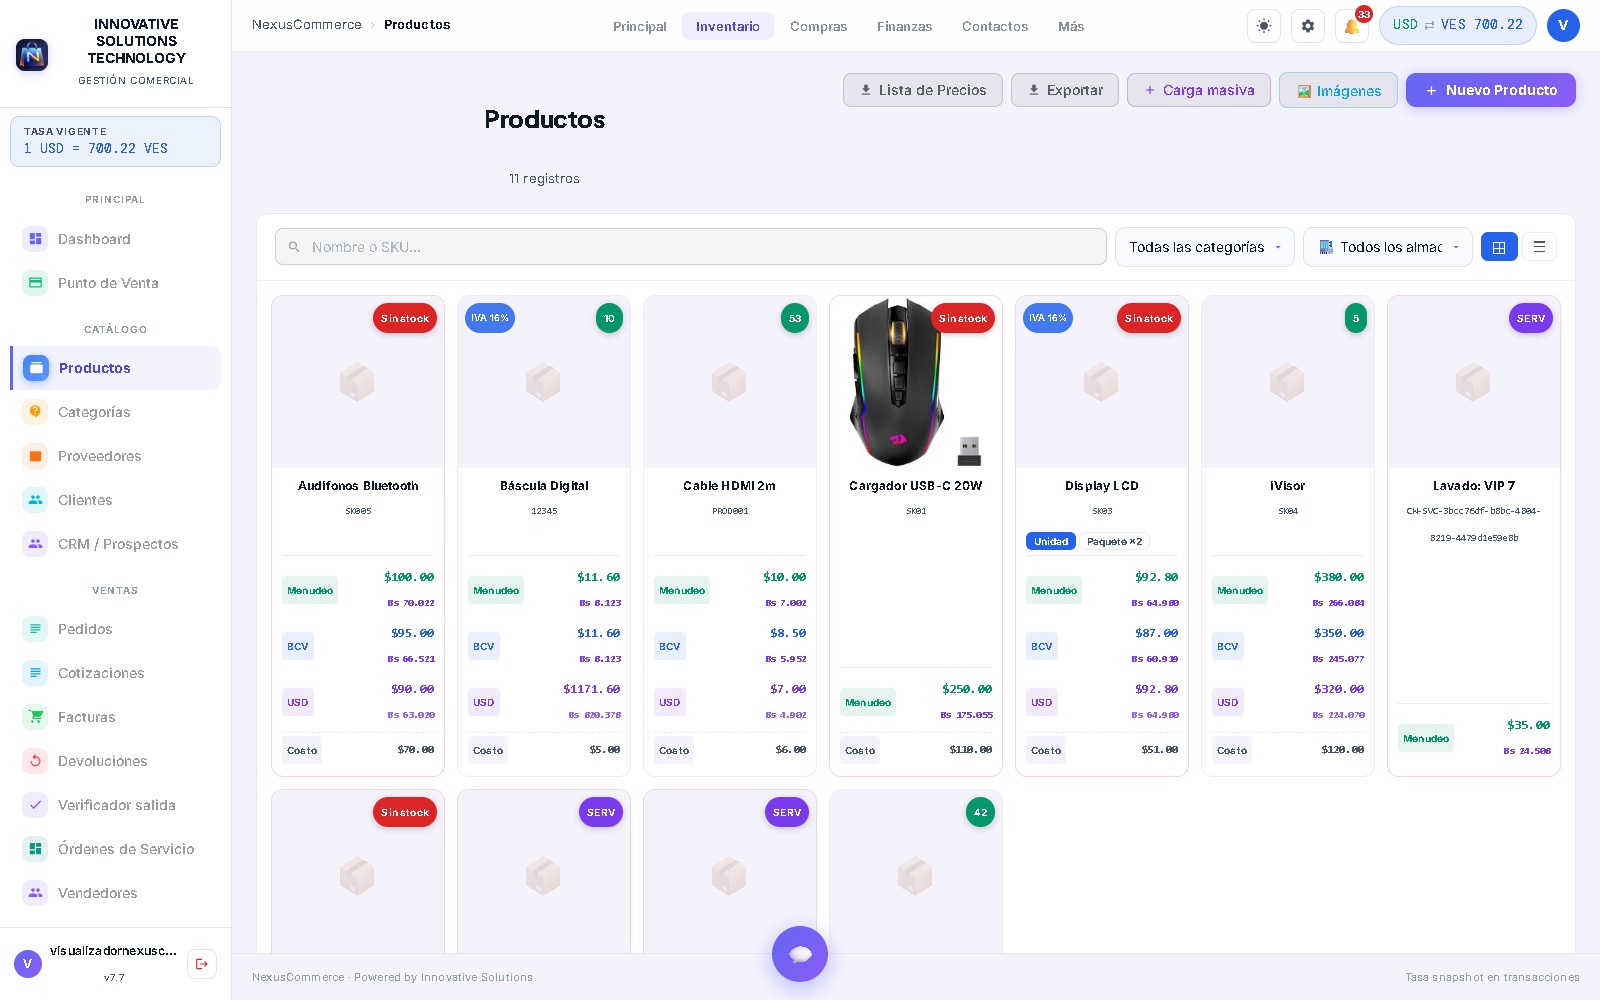This screenshot has width=1600, height=1000.
Task: Click the IVA 16% badge on Báscula Digital
Action: (x=490, y=318)
